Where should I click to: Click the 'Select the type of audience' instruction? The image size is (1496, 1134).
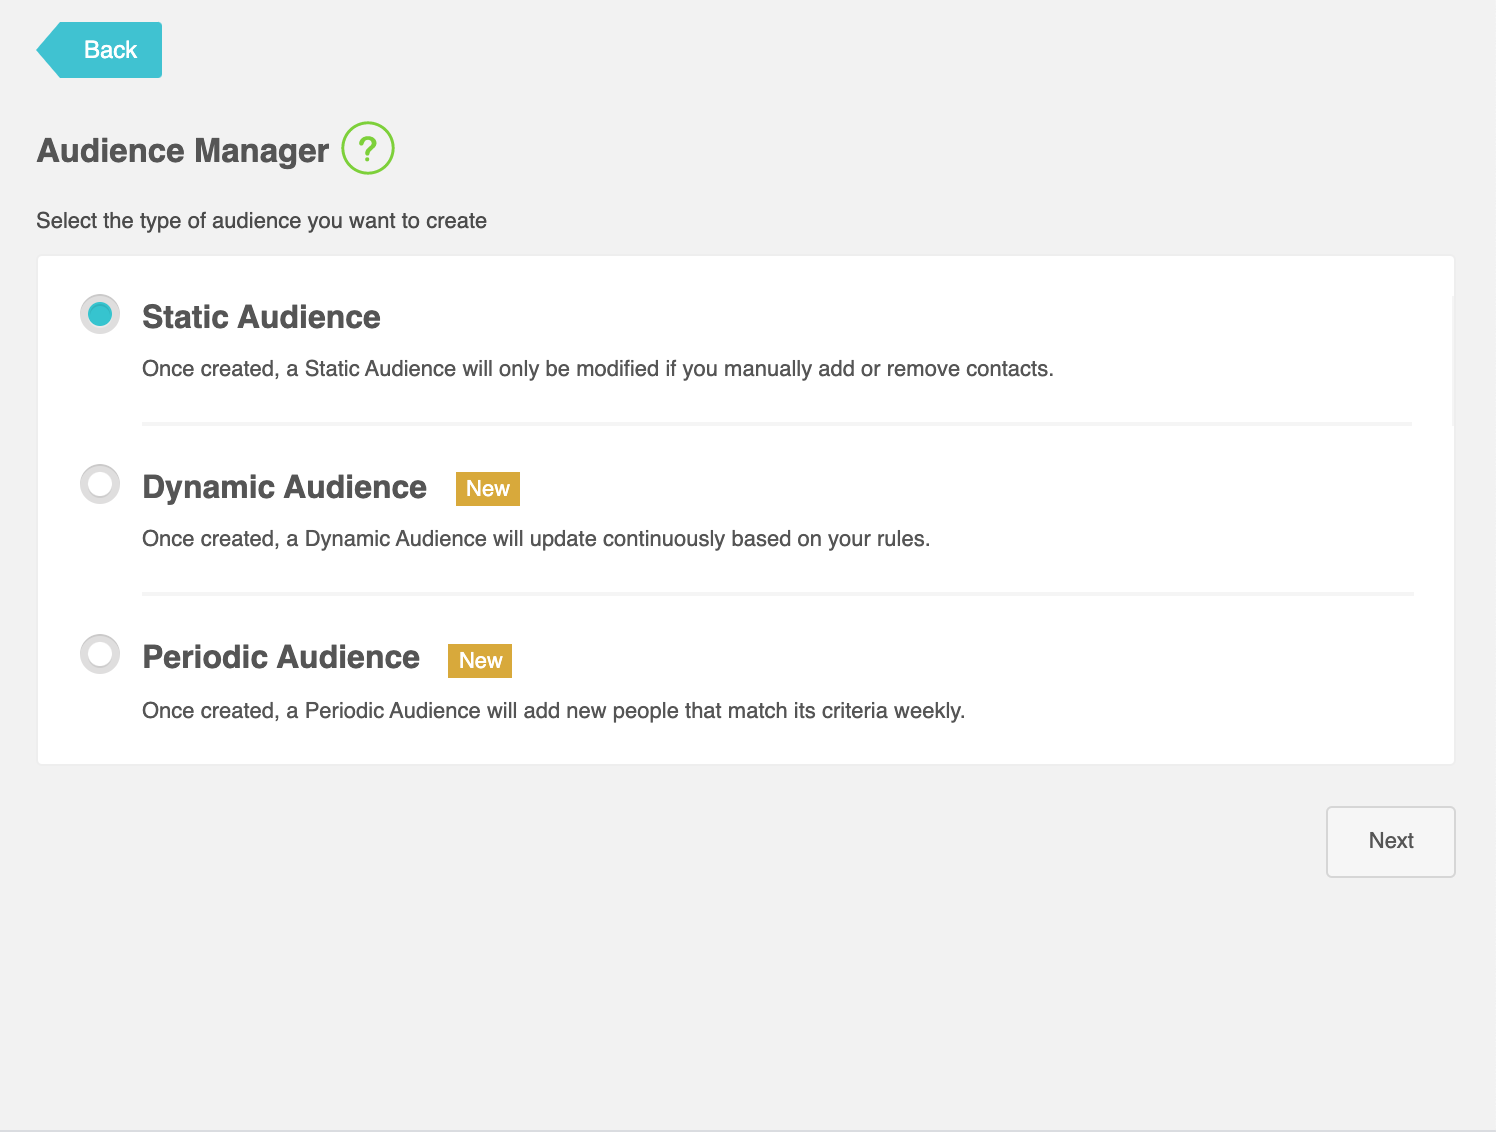(x=261, y=221)
